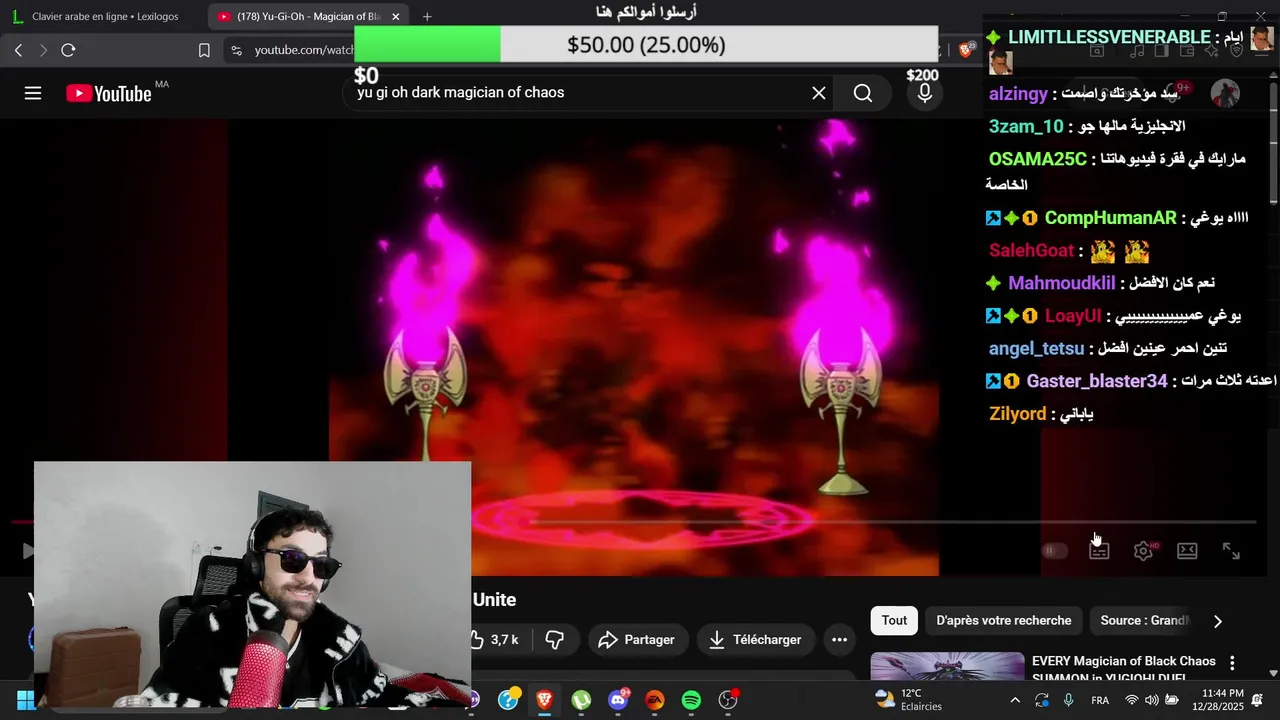Click chat username Gaster_blaster34
This screenshot has height=720, width=1280.
(1097, 381)
